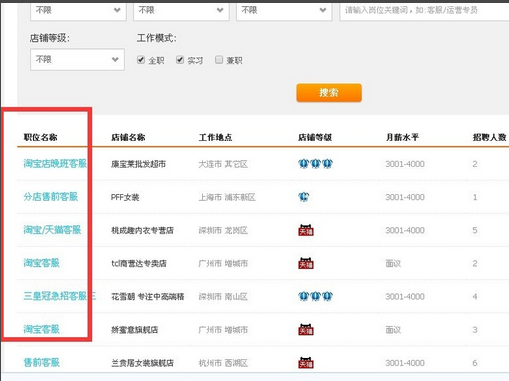Click the orange 搜索 button
Image resolution: width=509 pixels, height=381 pixels.
click(x=329, y=93)
